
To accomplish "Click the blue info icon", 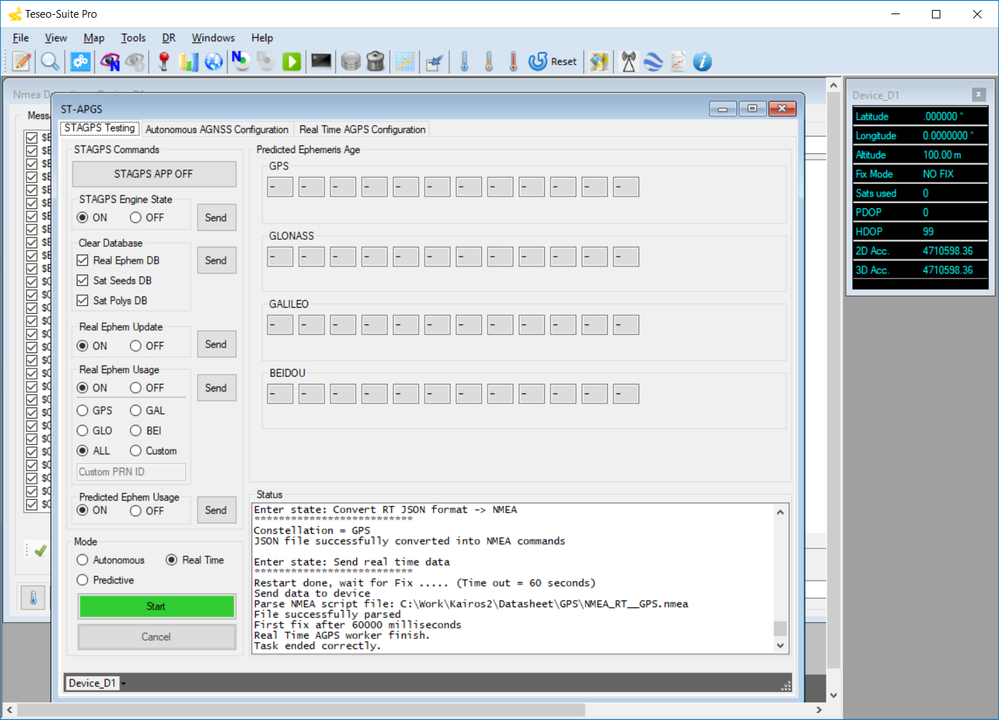I will coord(702,61).
